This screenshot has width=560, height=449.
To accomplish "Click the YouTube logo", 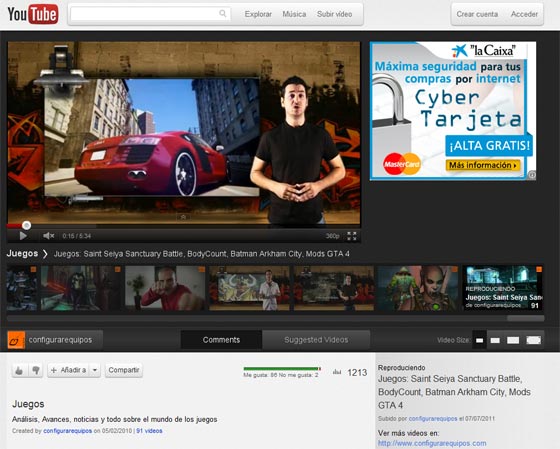I will 33,14.
